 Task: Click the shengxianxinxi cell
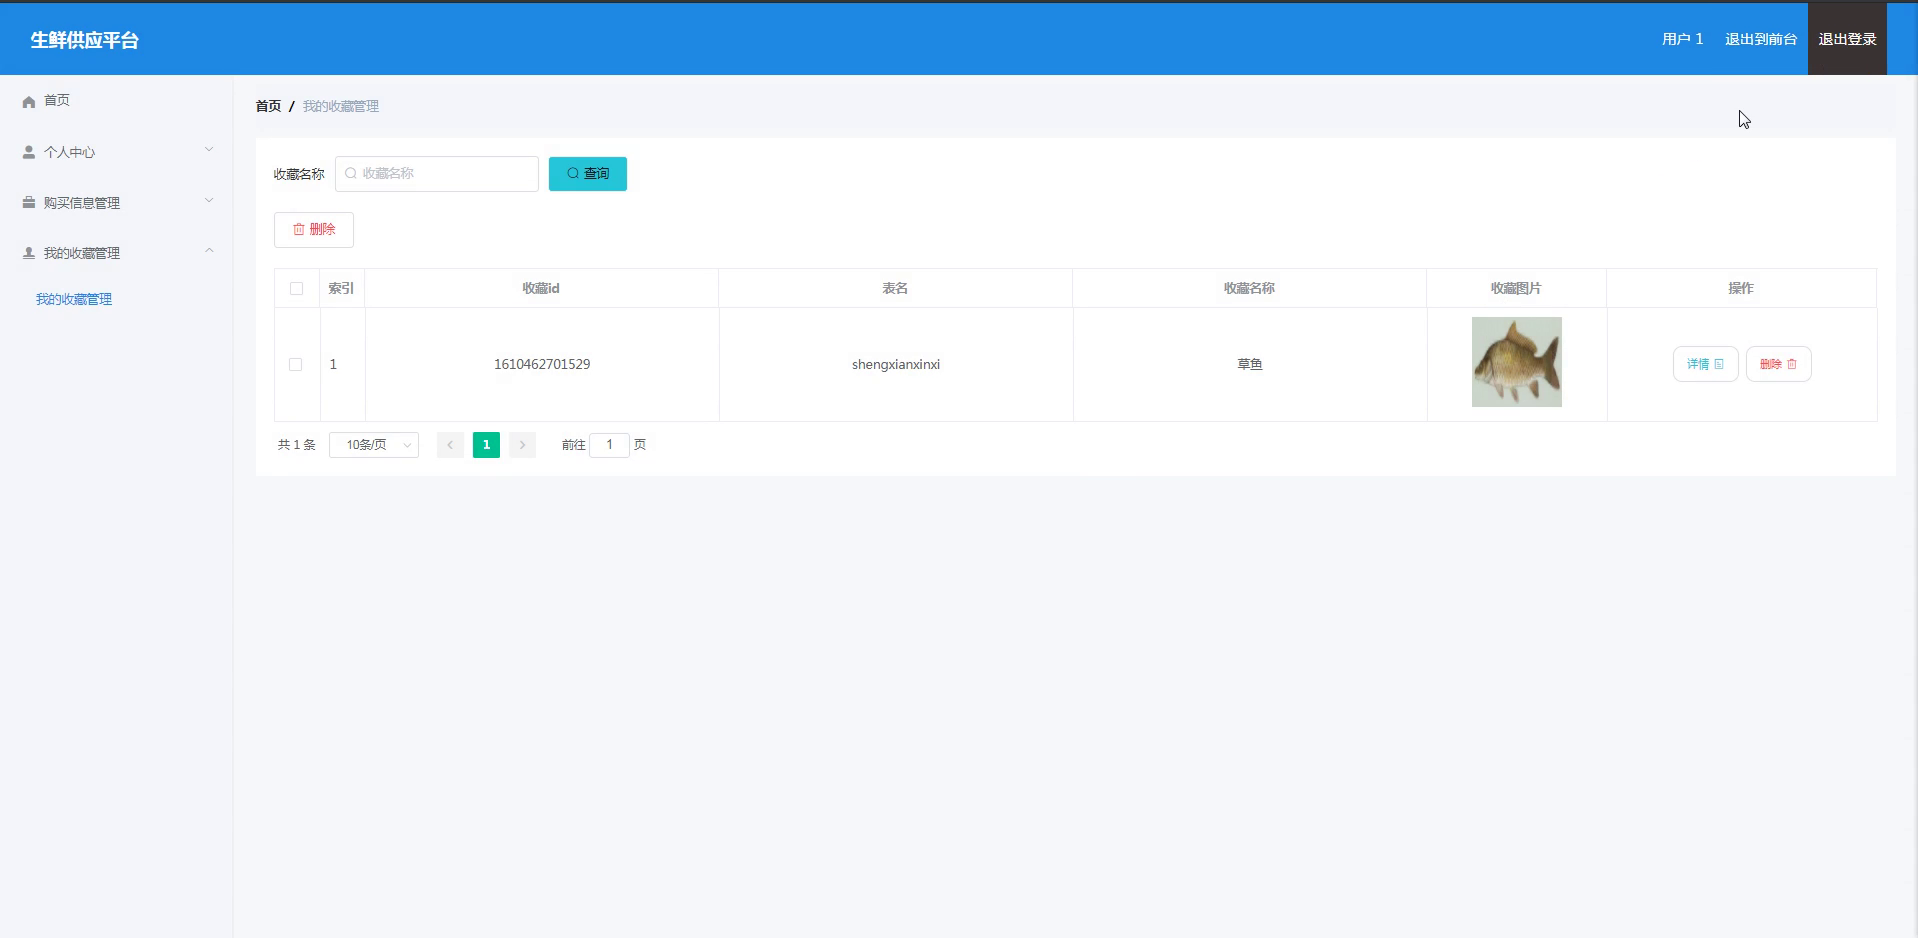(896, 364)
